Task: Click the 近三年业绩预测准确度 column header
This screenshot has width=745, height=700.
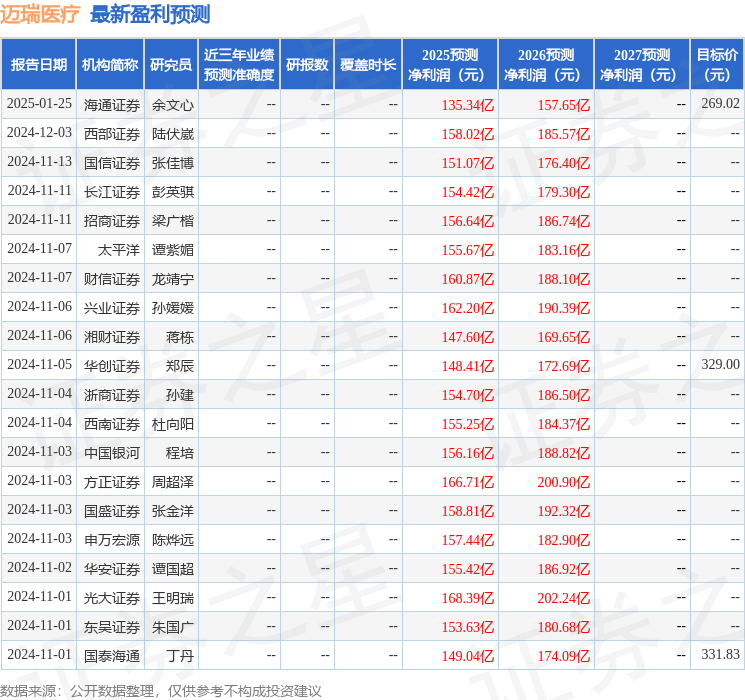Action: (239, 65)
